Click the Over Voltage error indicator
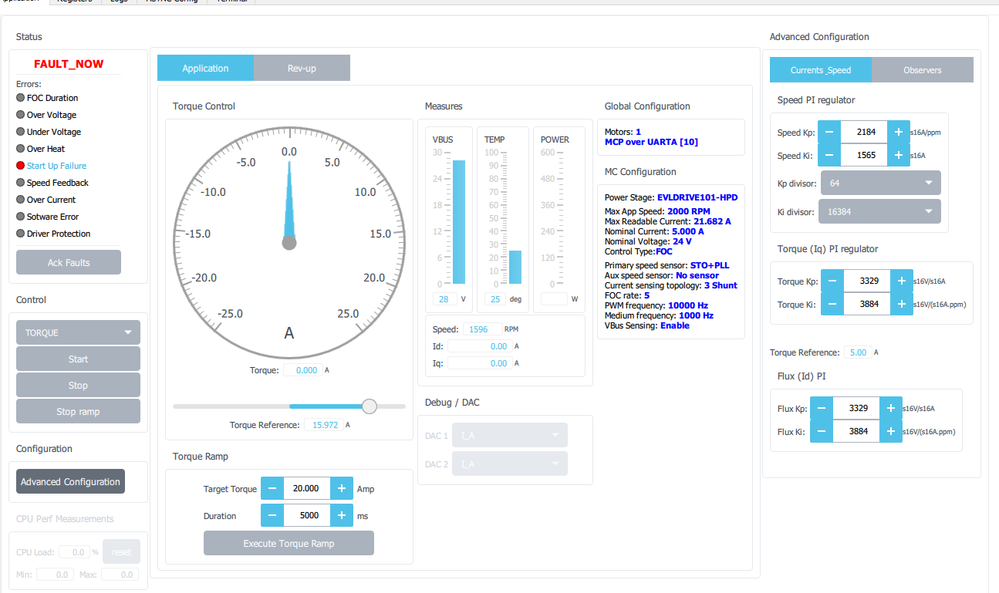This screenshot has width=999, height=593. pyautogui.click(x=20, y=115)
